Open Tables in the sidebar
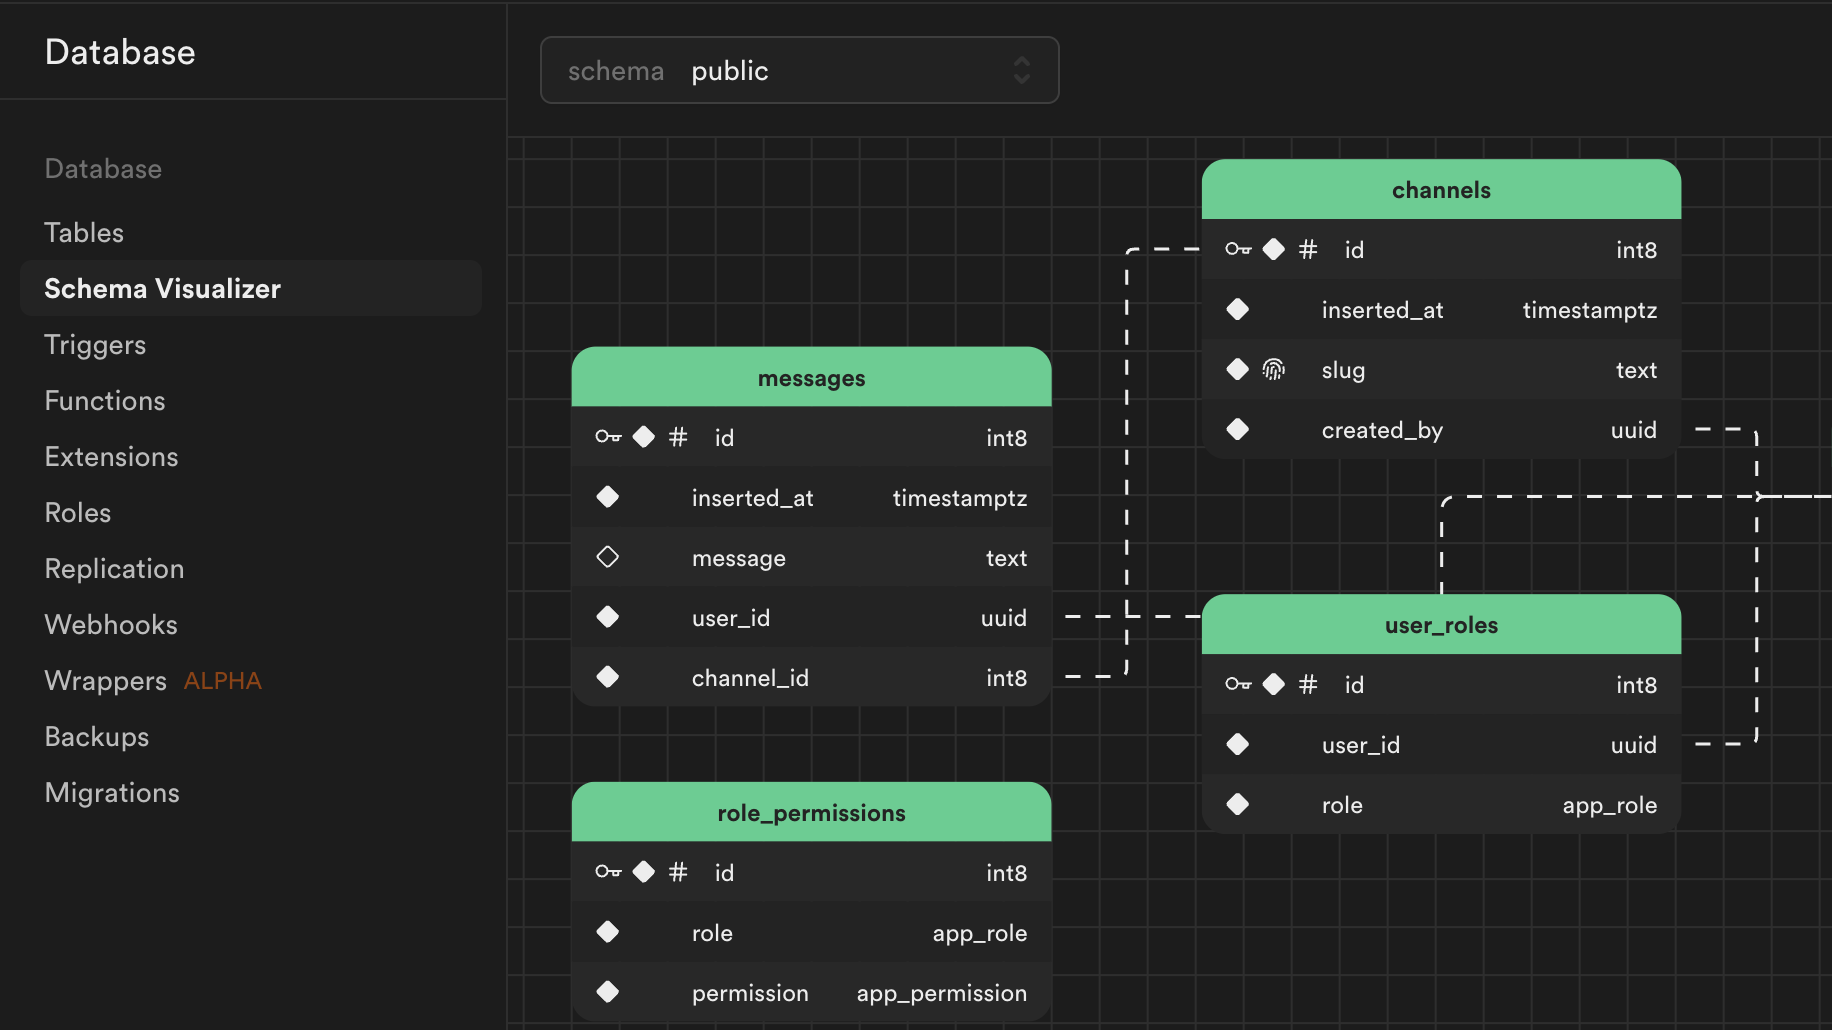Viewport: 1832px width, 1030px height. (84, 233)
